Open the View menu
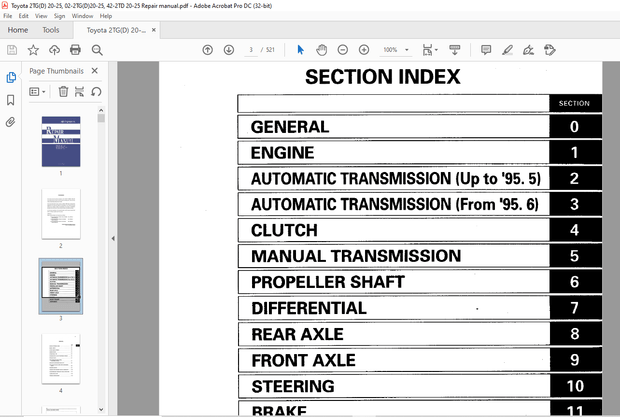 click(41, 16)
